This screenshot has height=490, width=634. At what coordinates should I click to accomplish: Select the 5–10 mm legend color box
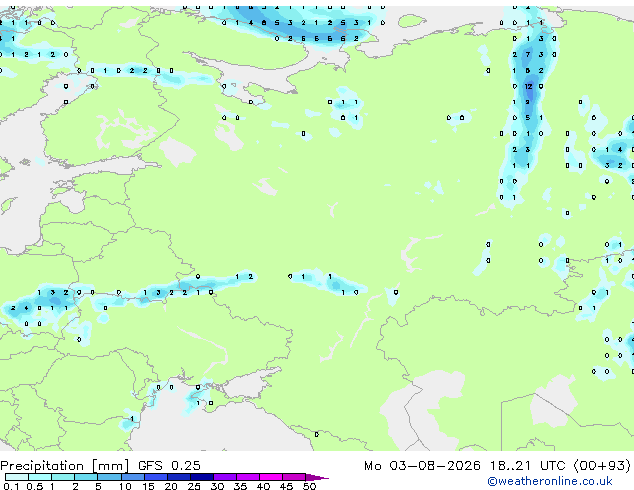pyautogui.click(x=110, y=477)
